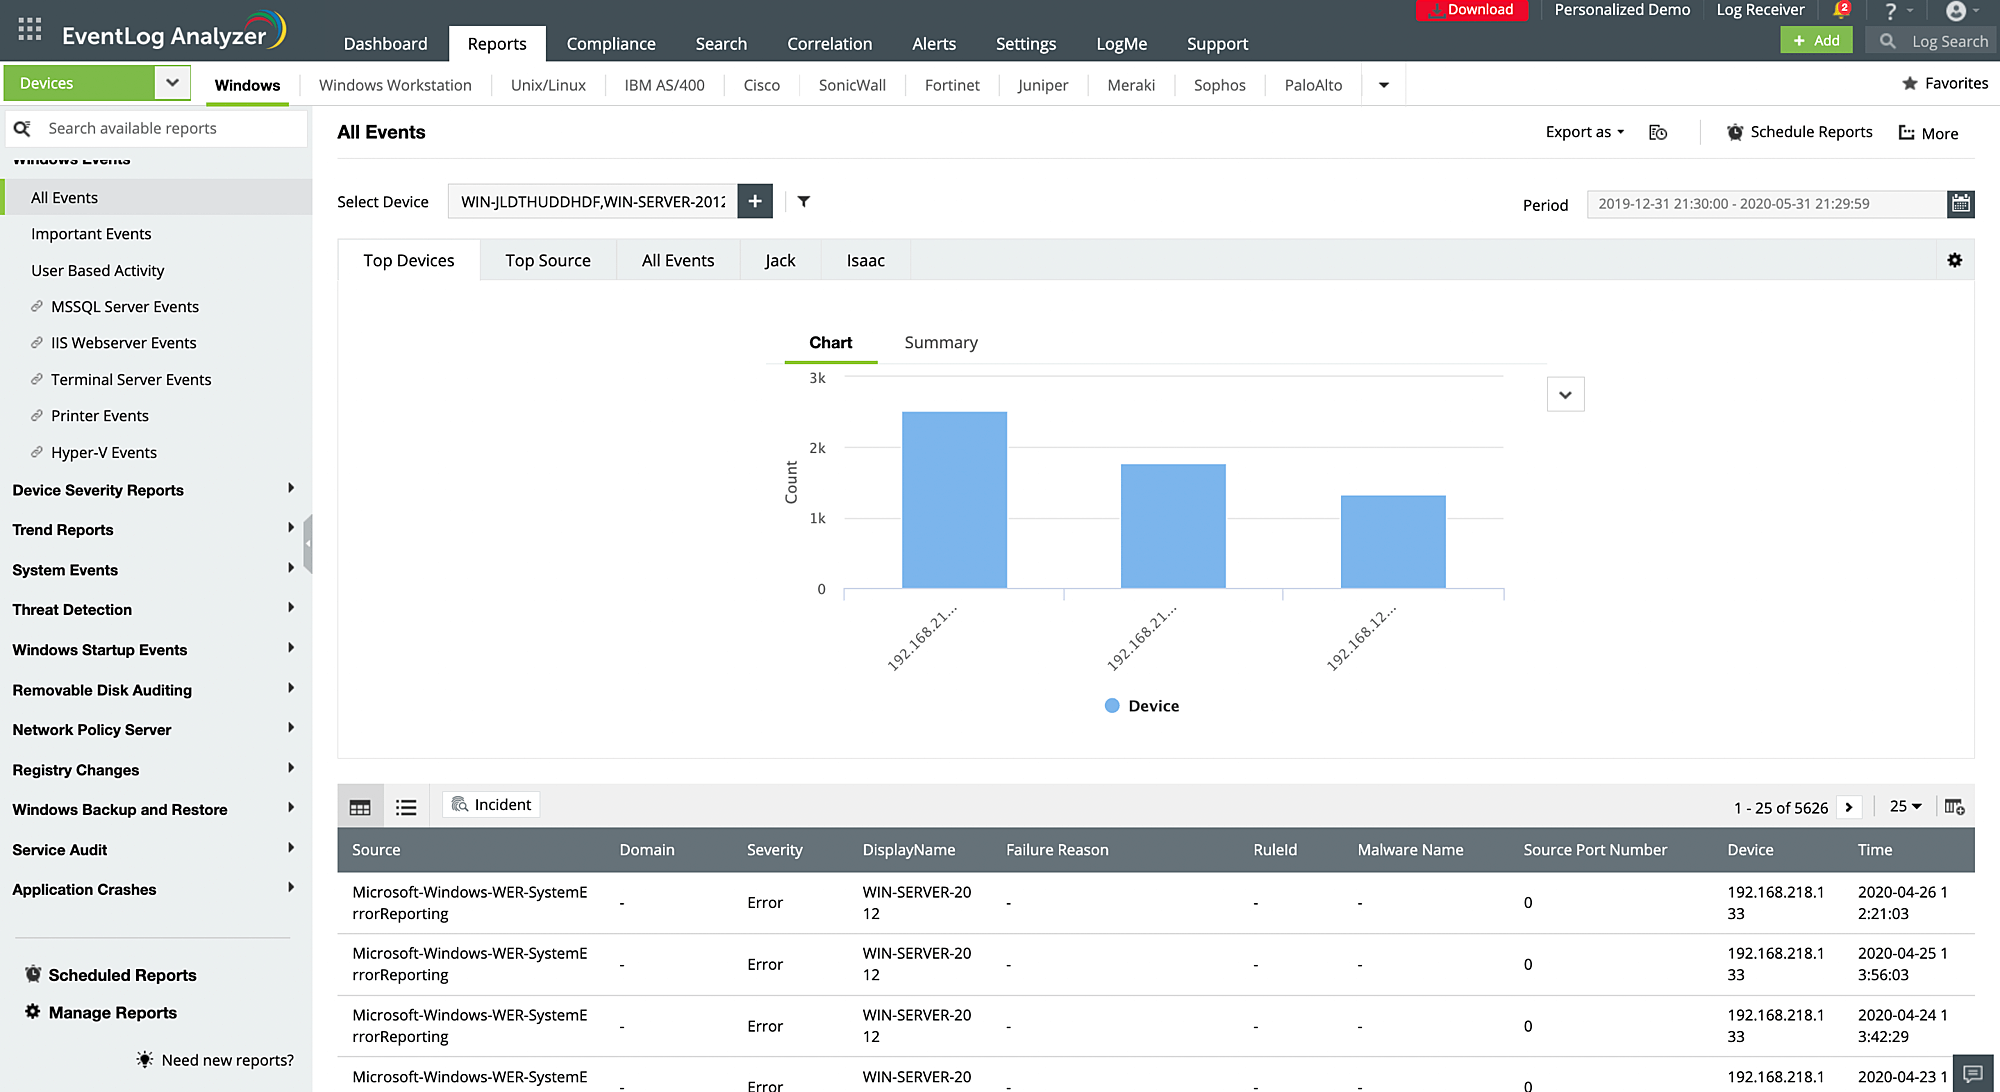This screenshot has height=1092, width=2000.
Task: Click the Scheduled Reports link in sidebar
Action: point(124,974)
